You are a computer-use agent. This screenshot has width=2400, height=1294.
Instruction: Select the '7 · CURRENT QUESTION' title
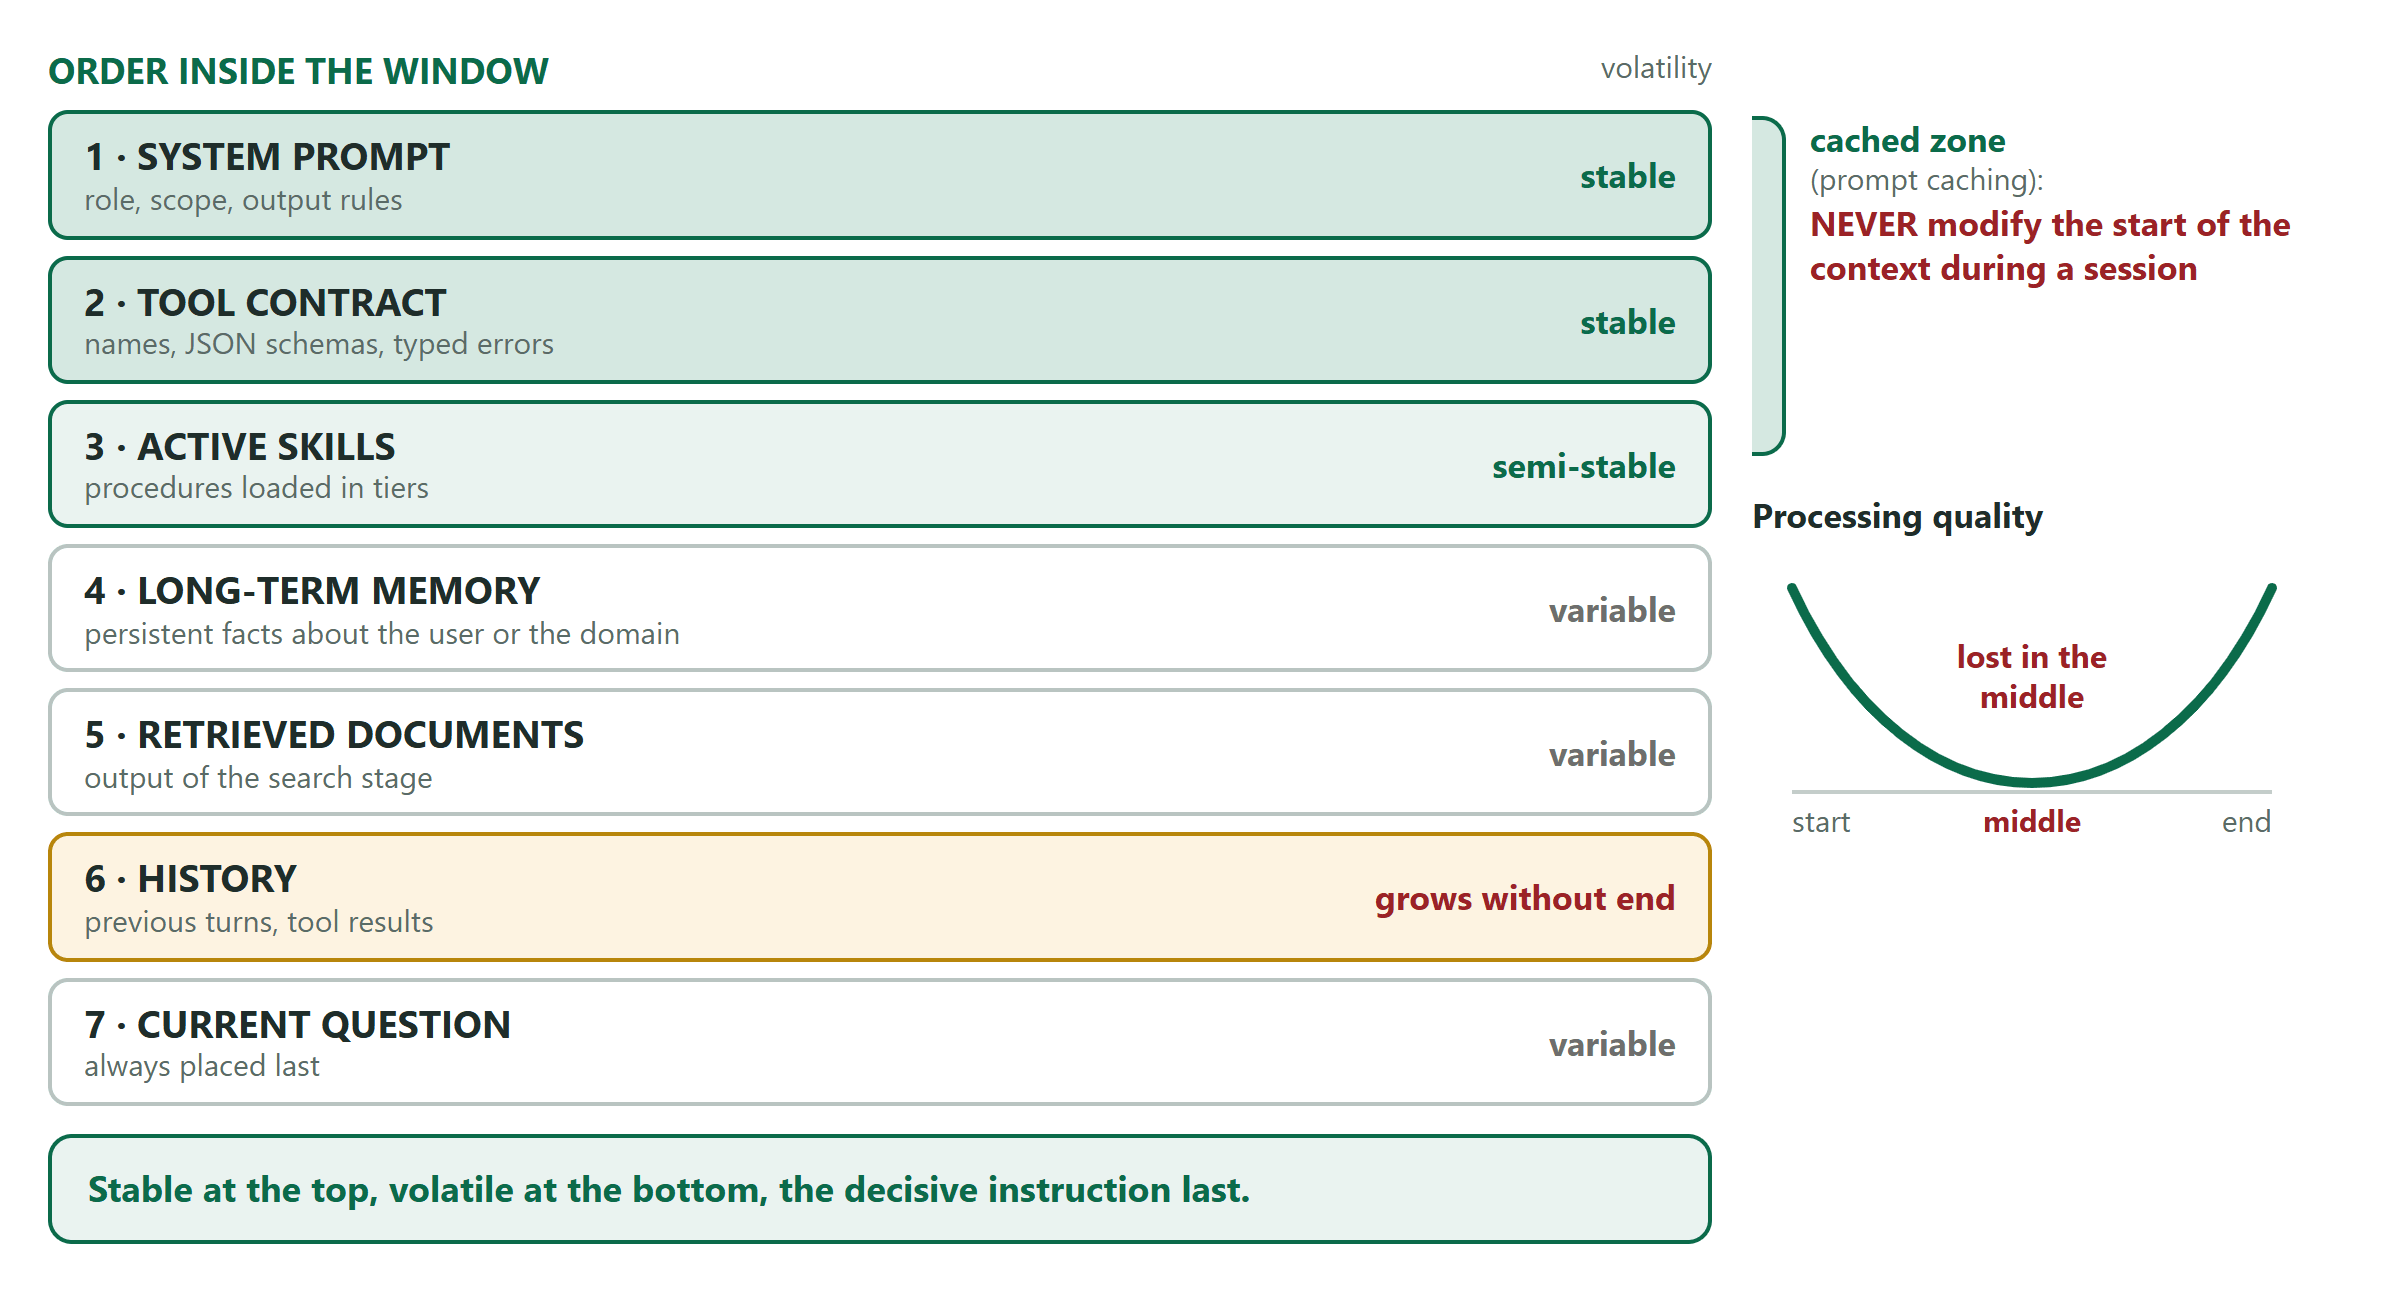coord(297,1024)
